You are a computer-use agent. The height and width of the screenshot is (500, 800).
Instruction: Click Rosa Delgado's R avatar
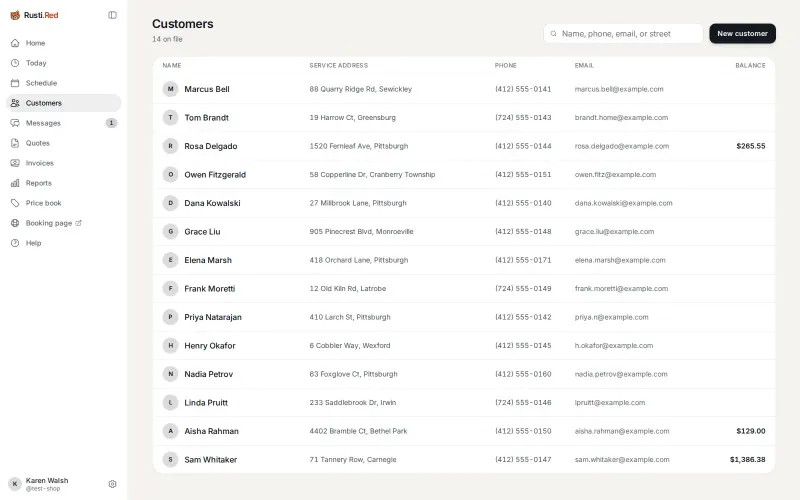click(x=170, y=146)
